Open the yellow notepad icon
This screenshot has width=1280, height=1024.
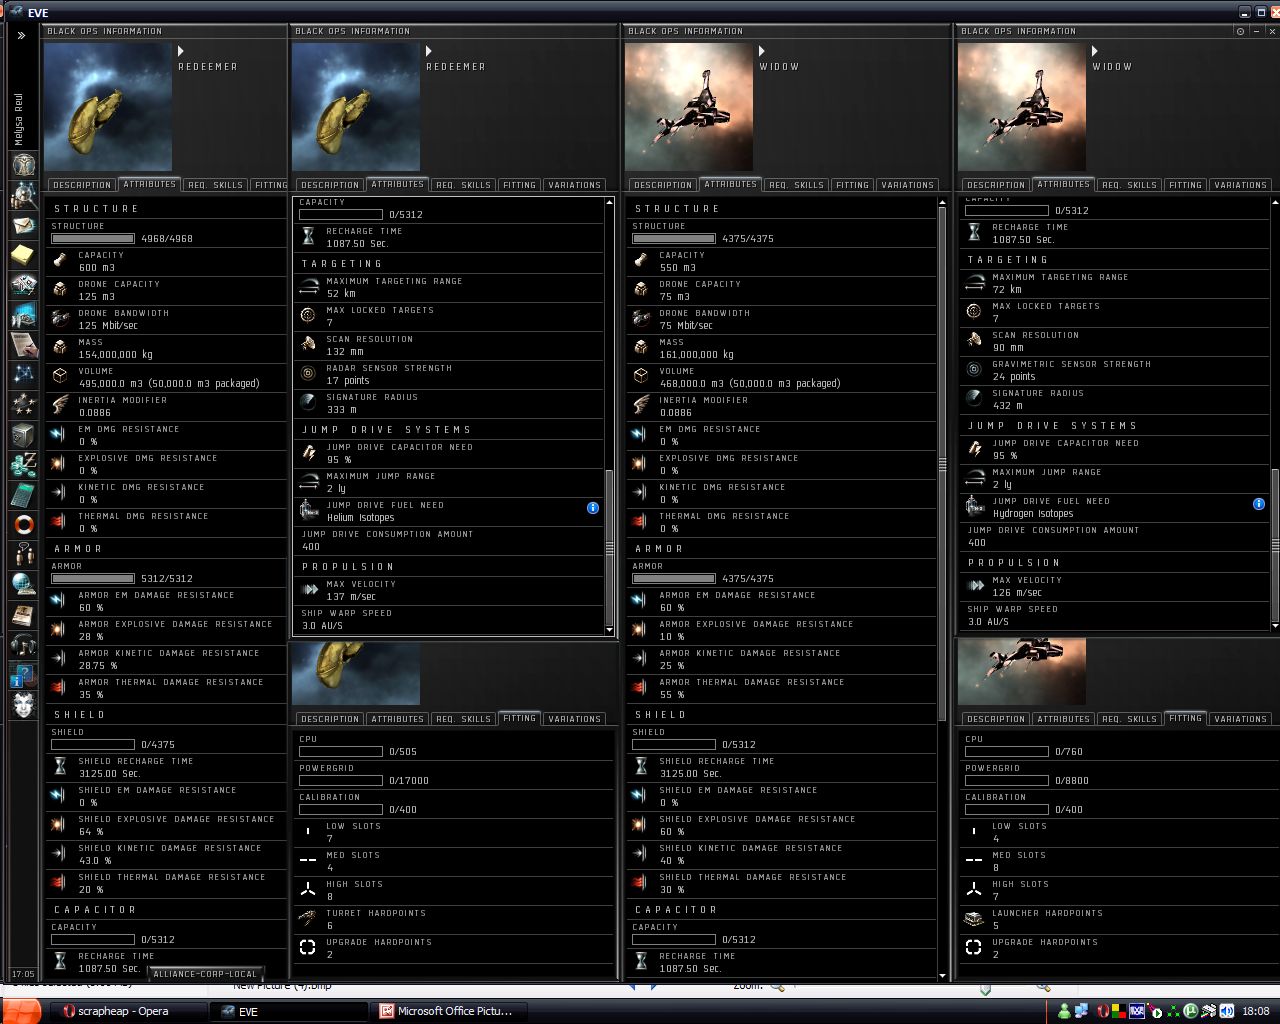click(24, 256)
